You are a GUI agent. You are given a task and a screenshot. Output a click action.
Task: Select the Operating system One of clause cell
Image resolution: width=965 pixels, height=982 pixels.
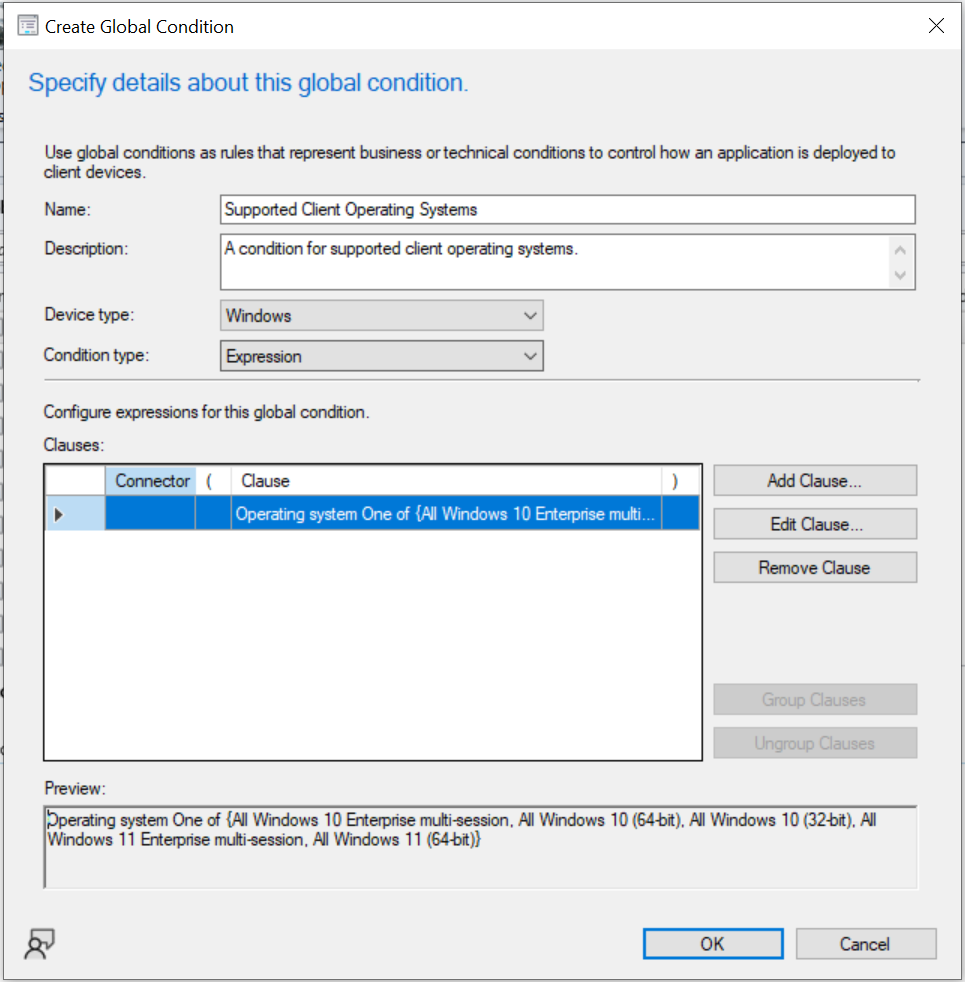tap(446, 514)
